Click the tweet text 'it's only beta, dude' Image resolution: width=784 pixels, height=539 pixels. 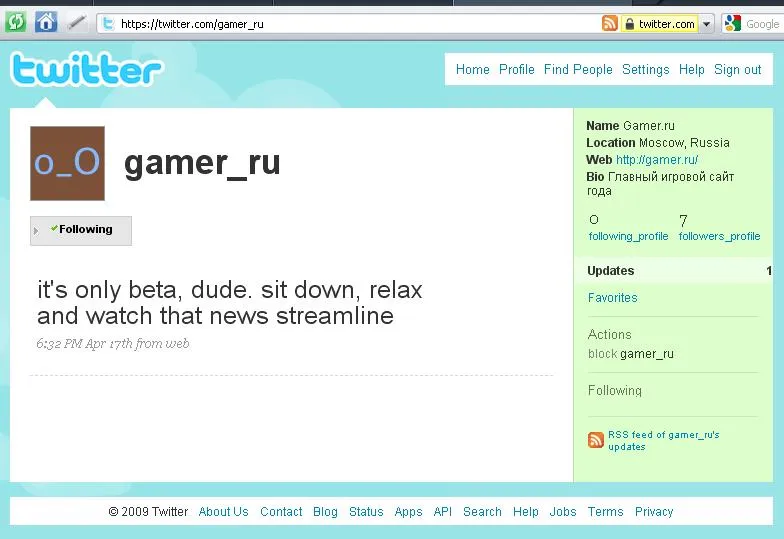[x=230, y=302]
